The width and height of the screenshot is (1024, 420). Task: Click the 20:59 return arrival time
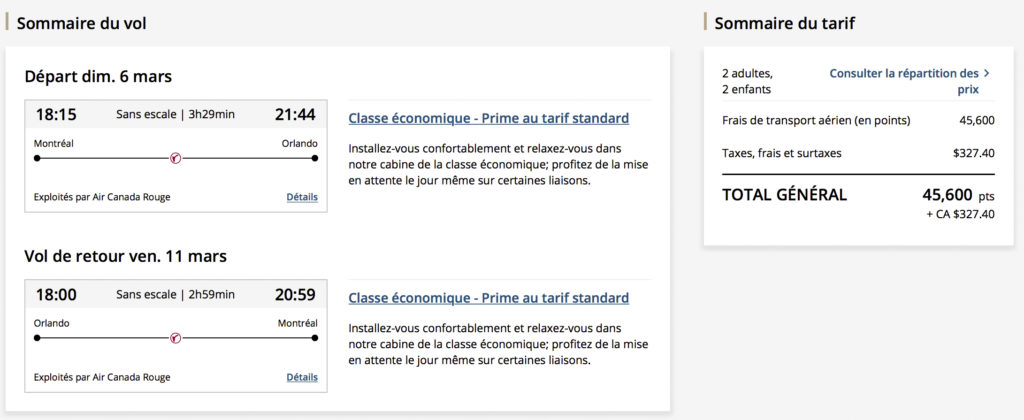tap(295, 294)
